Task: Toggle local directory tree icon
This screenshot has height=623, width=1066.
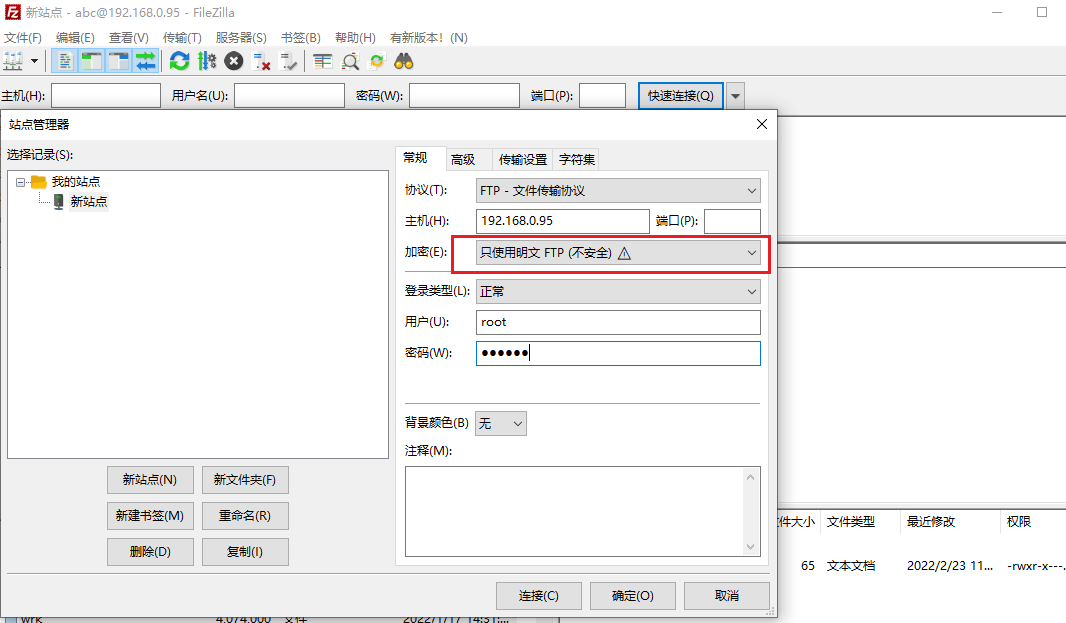Action: coord(91,61)
